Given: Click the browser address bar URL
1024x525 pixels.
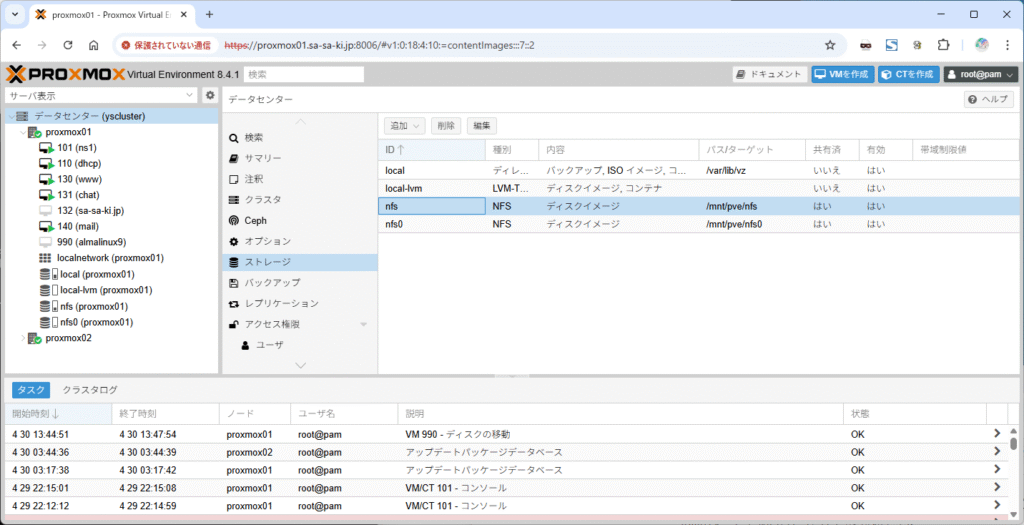Looking at the screenshot, I should (x=379, y=45).
